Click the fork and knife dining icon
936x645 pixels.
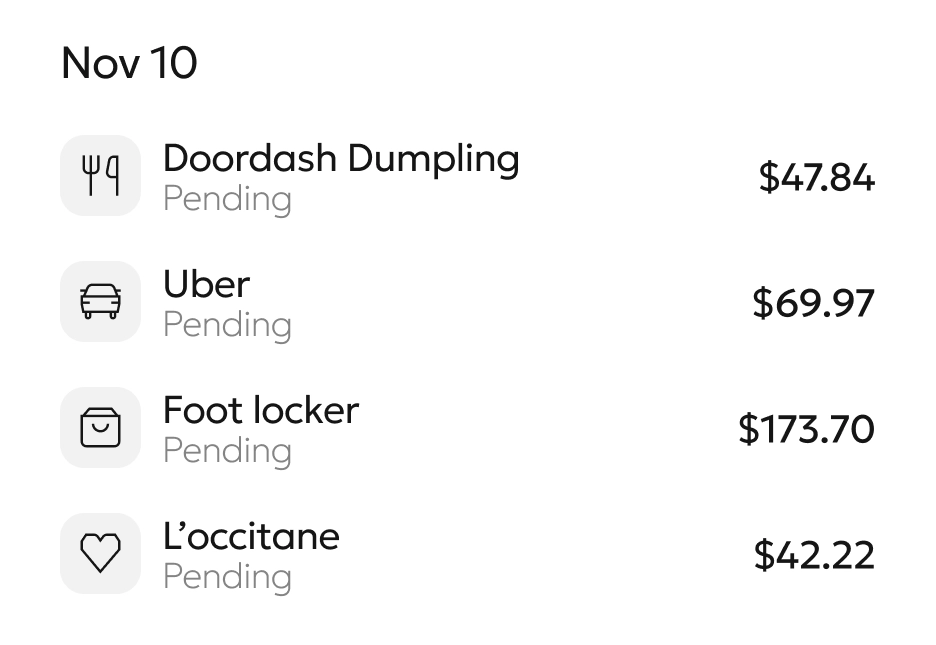tap(100, 176)
